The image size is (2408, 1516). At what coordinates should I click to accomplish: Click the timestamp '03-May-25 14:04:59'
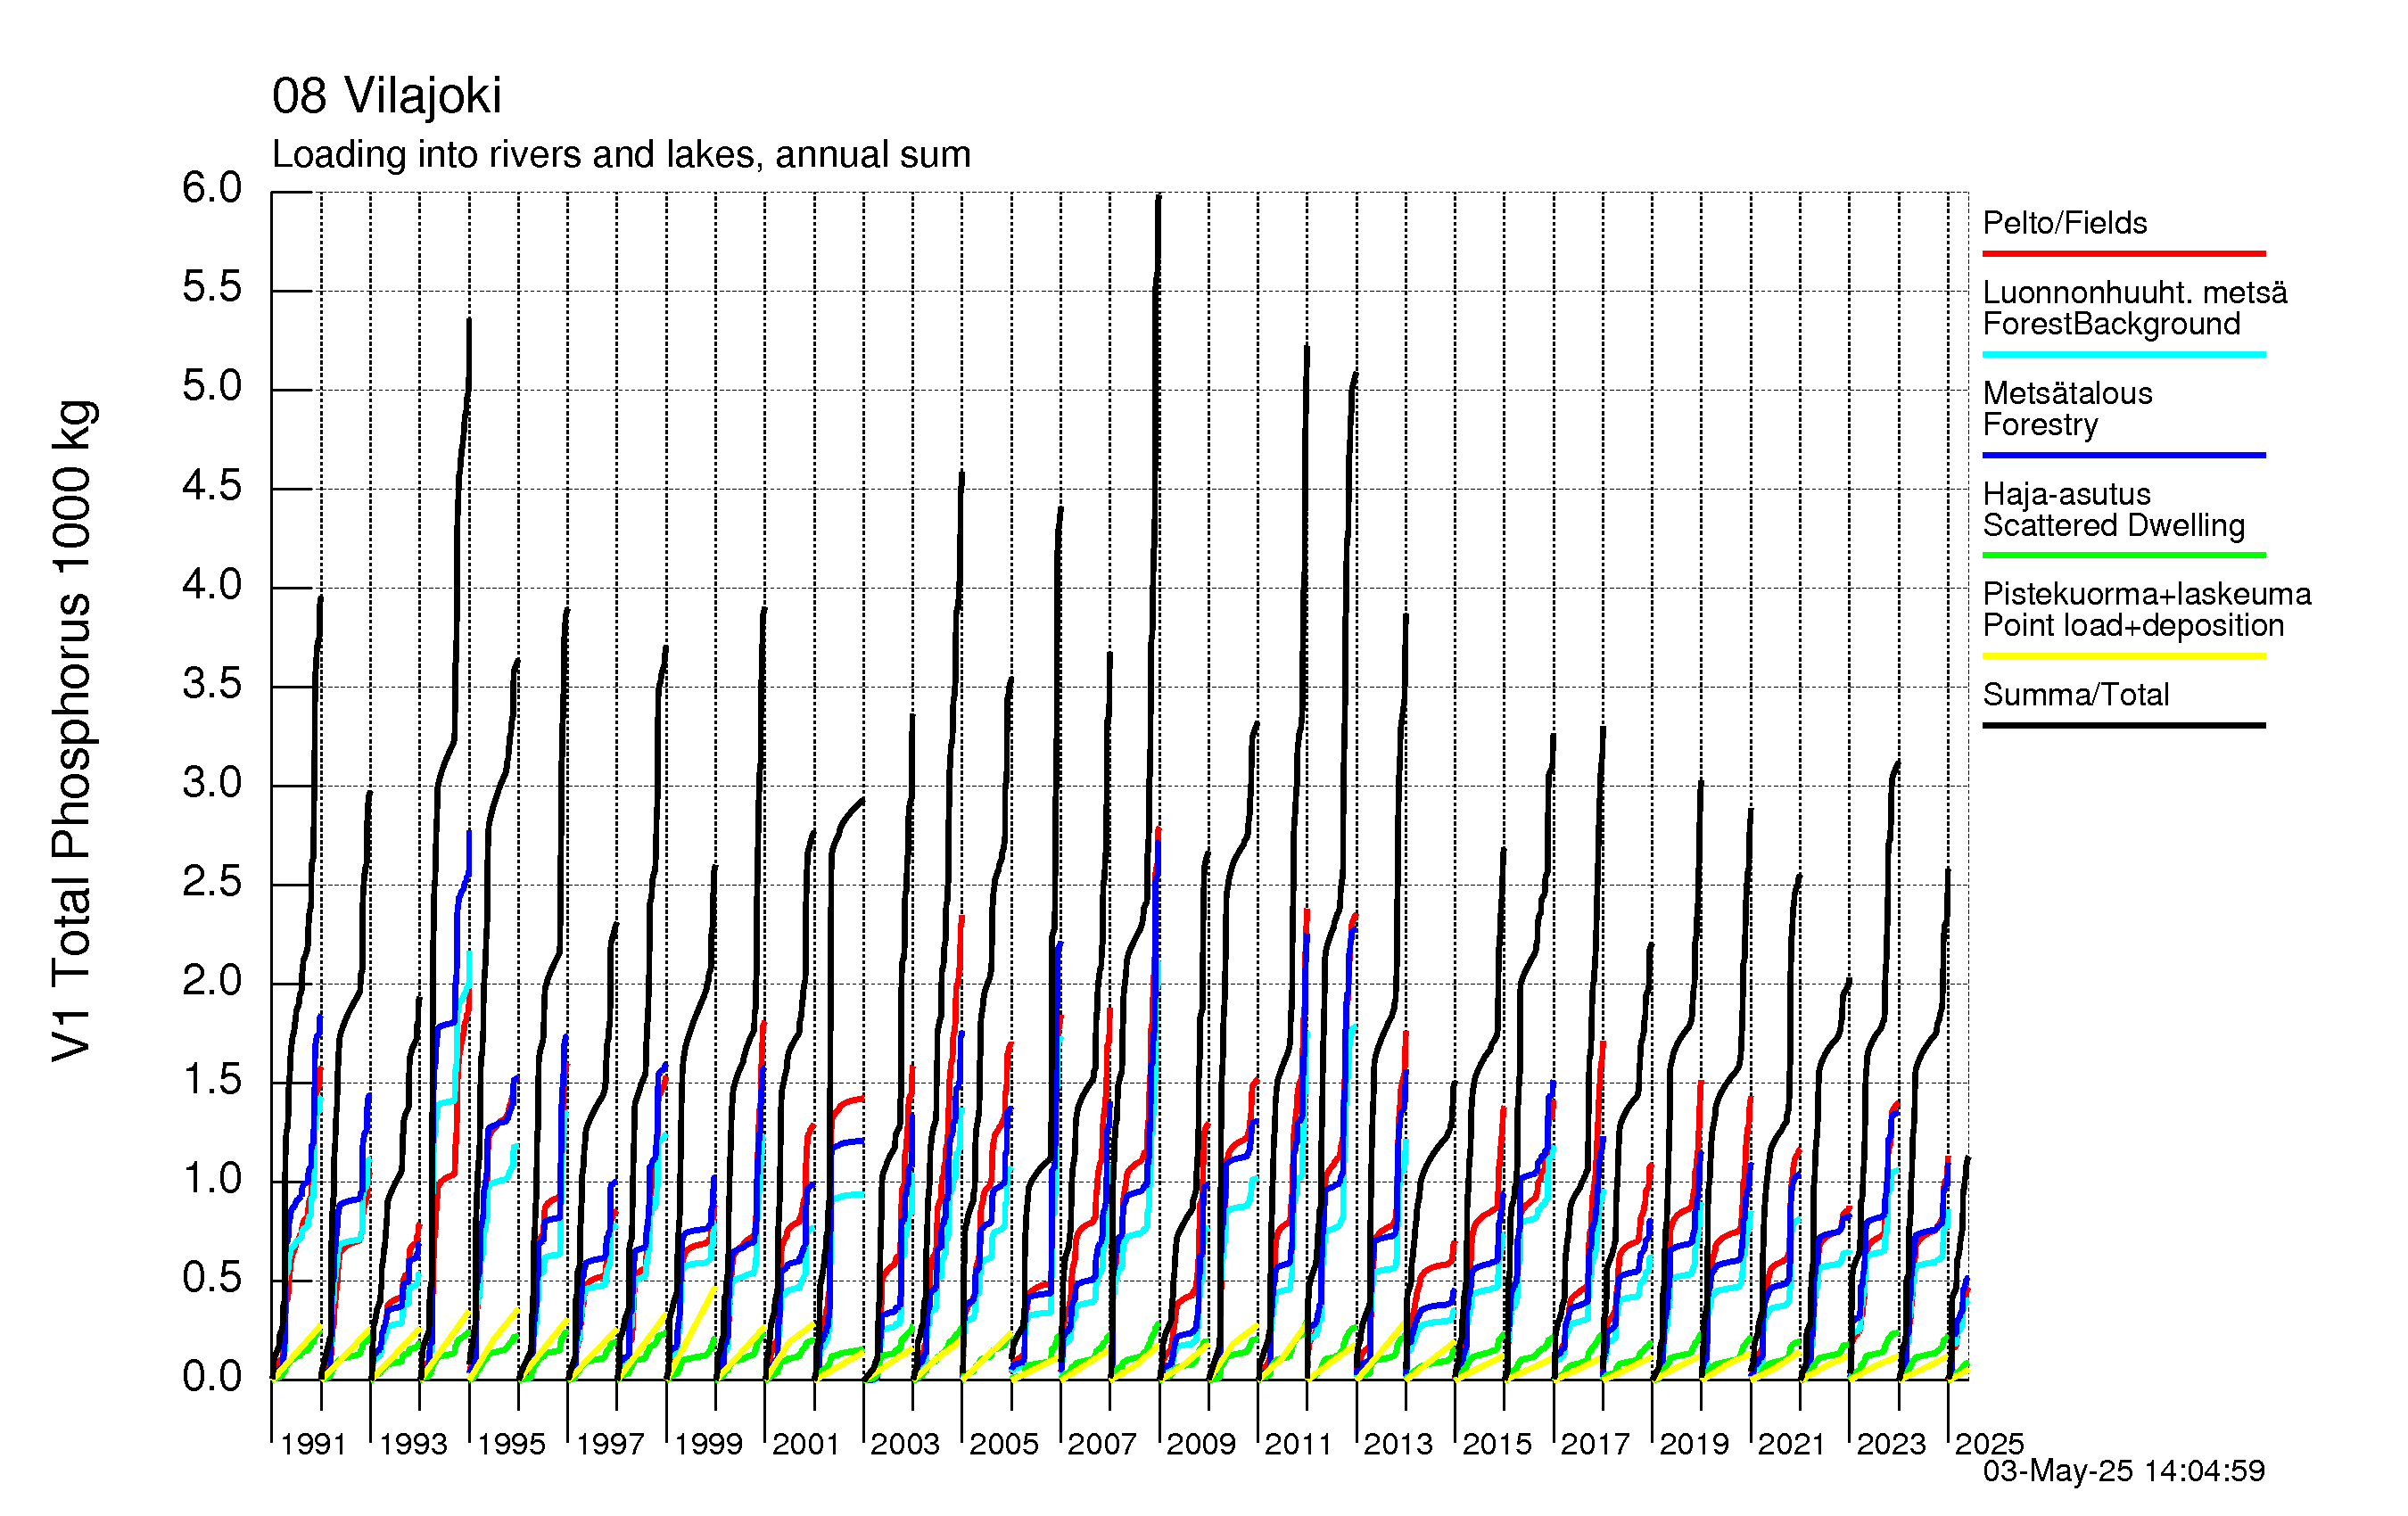pyautogui.click(x=2124, y=1471)
